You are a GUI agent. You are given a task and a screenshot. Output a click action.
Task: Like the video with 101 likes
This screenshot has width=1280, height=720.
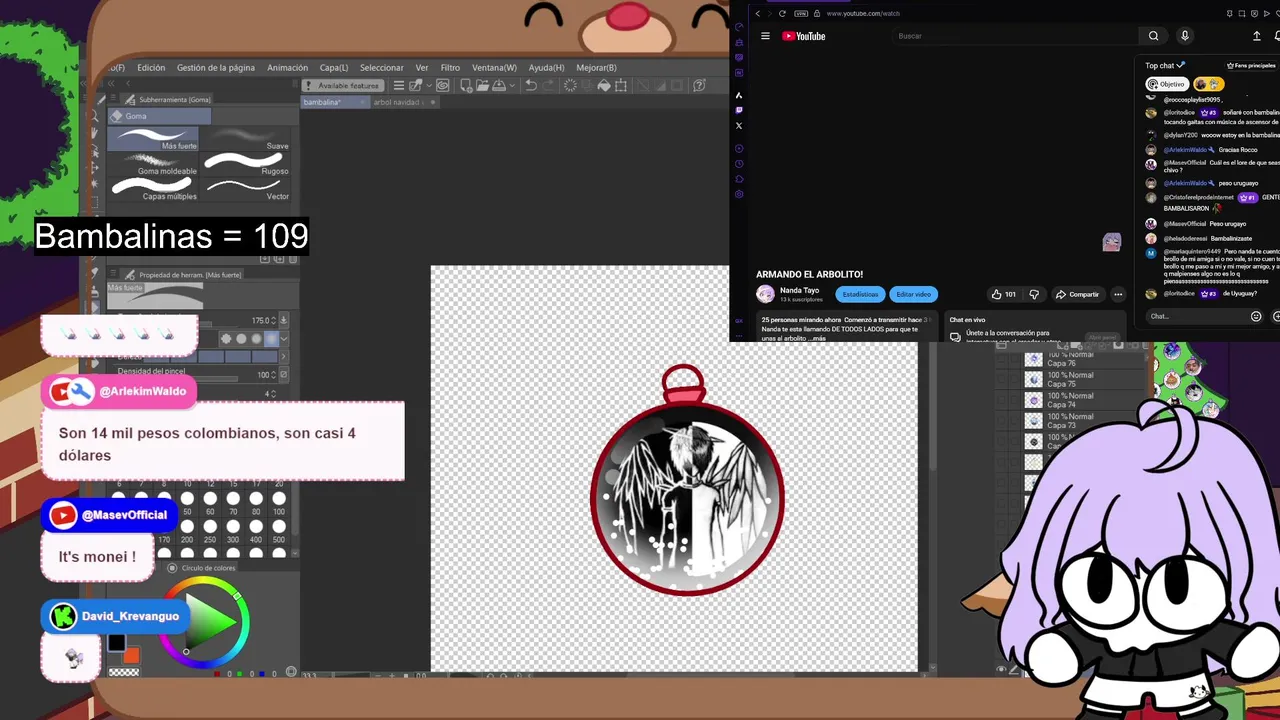click(x=1004, y=294)
